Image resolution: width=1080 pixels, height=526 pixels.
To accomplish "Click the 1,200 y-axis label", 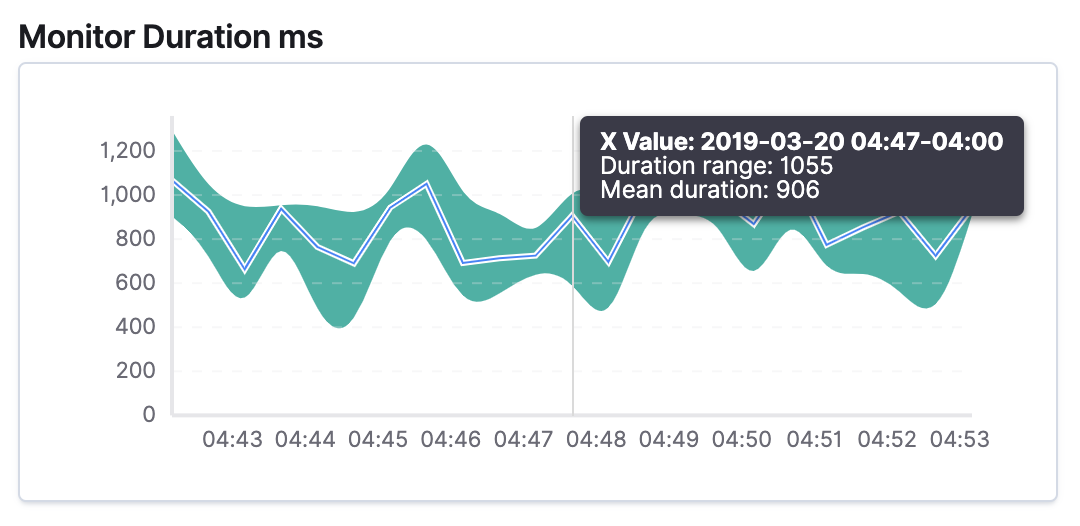I will [x=128, y=151].
